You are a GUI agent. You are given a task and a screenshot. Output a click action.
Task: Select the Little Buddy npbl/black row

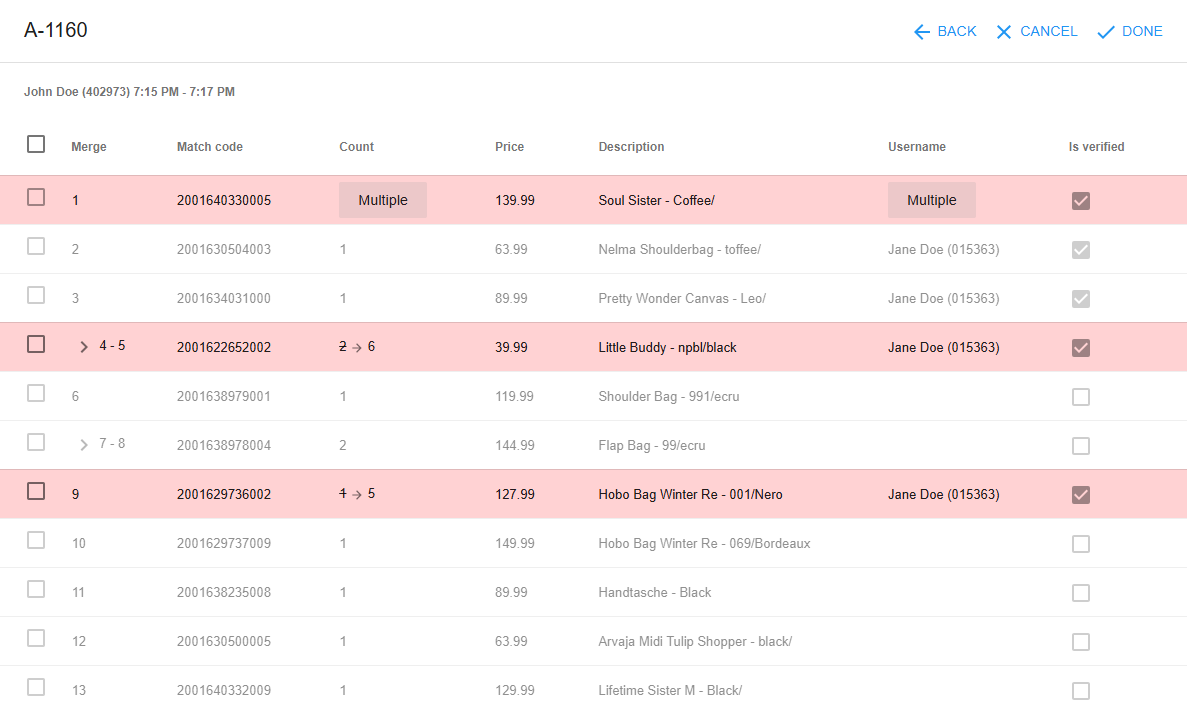[594, 347]
